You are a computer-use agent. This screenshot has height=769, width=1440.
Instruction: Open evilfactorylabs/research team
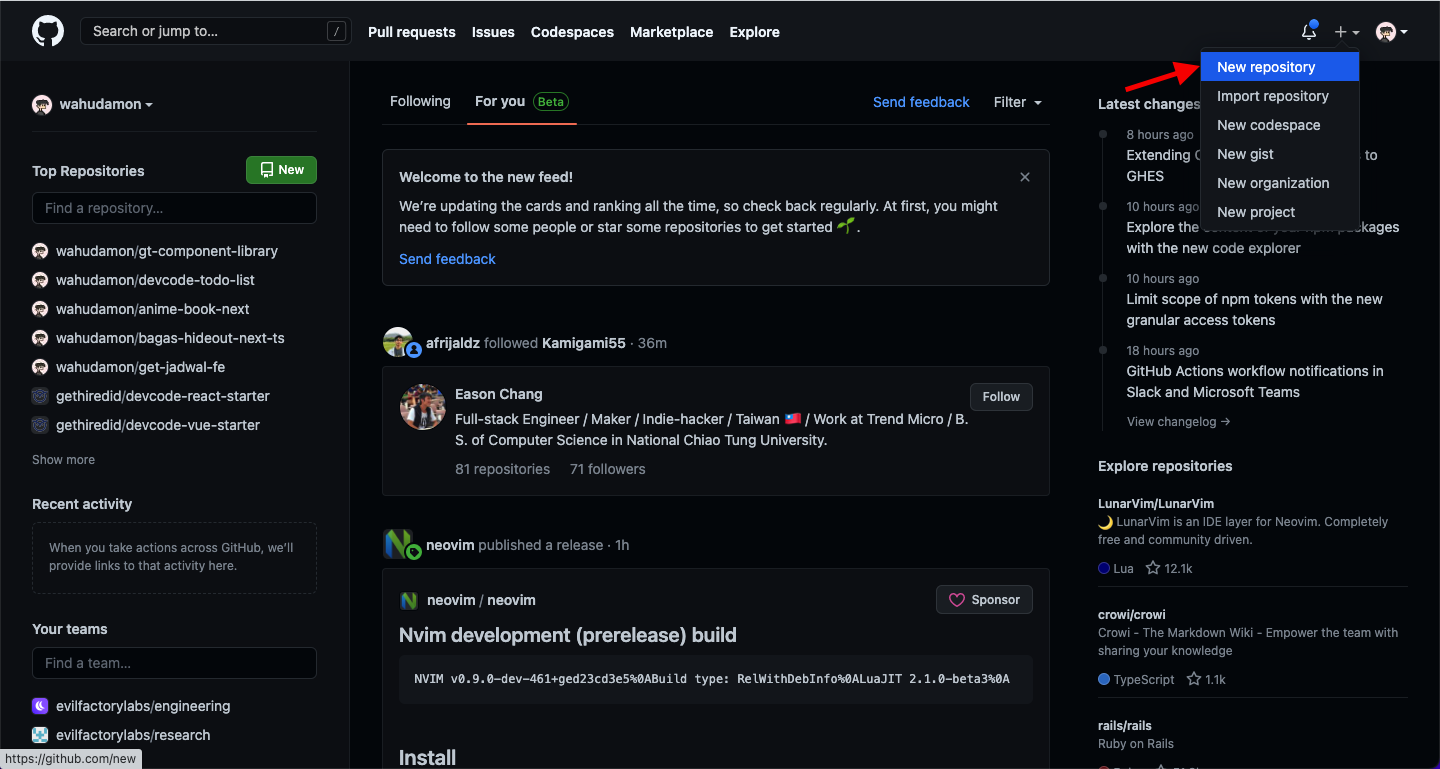(x=133, y=735)
